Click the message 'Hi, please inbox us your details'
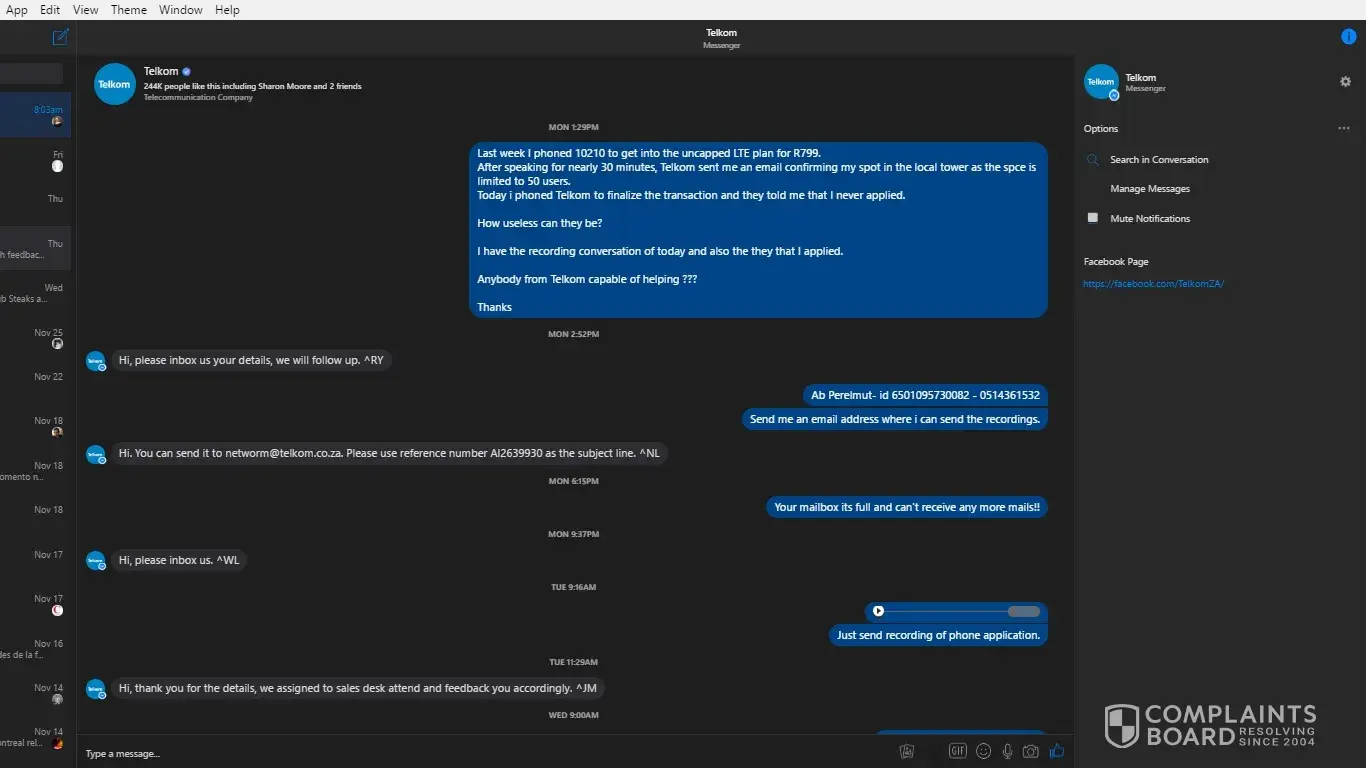The height and width of the screenshot is (768, 1366). pyautogui.click(x=251, y=360)
